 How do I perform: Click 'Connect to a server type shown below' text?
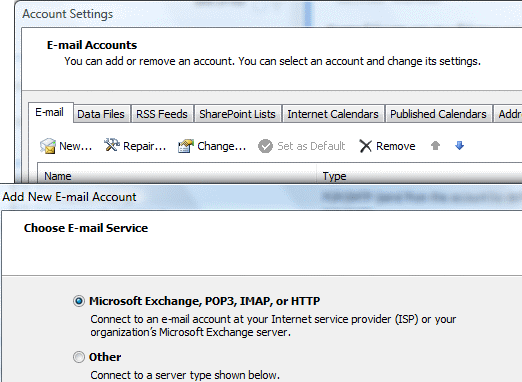(x=185, y=375)
